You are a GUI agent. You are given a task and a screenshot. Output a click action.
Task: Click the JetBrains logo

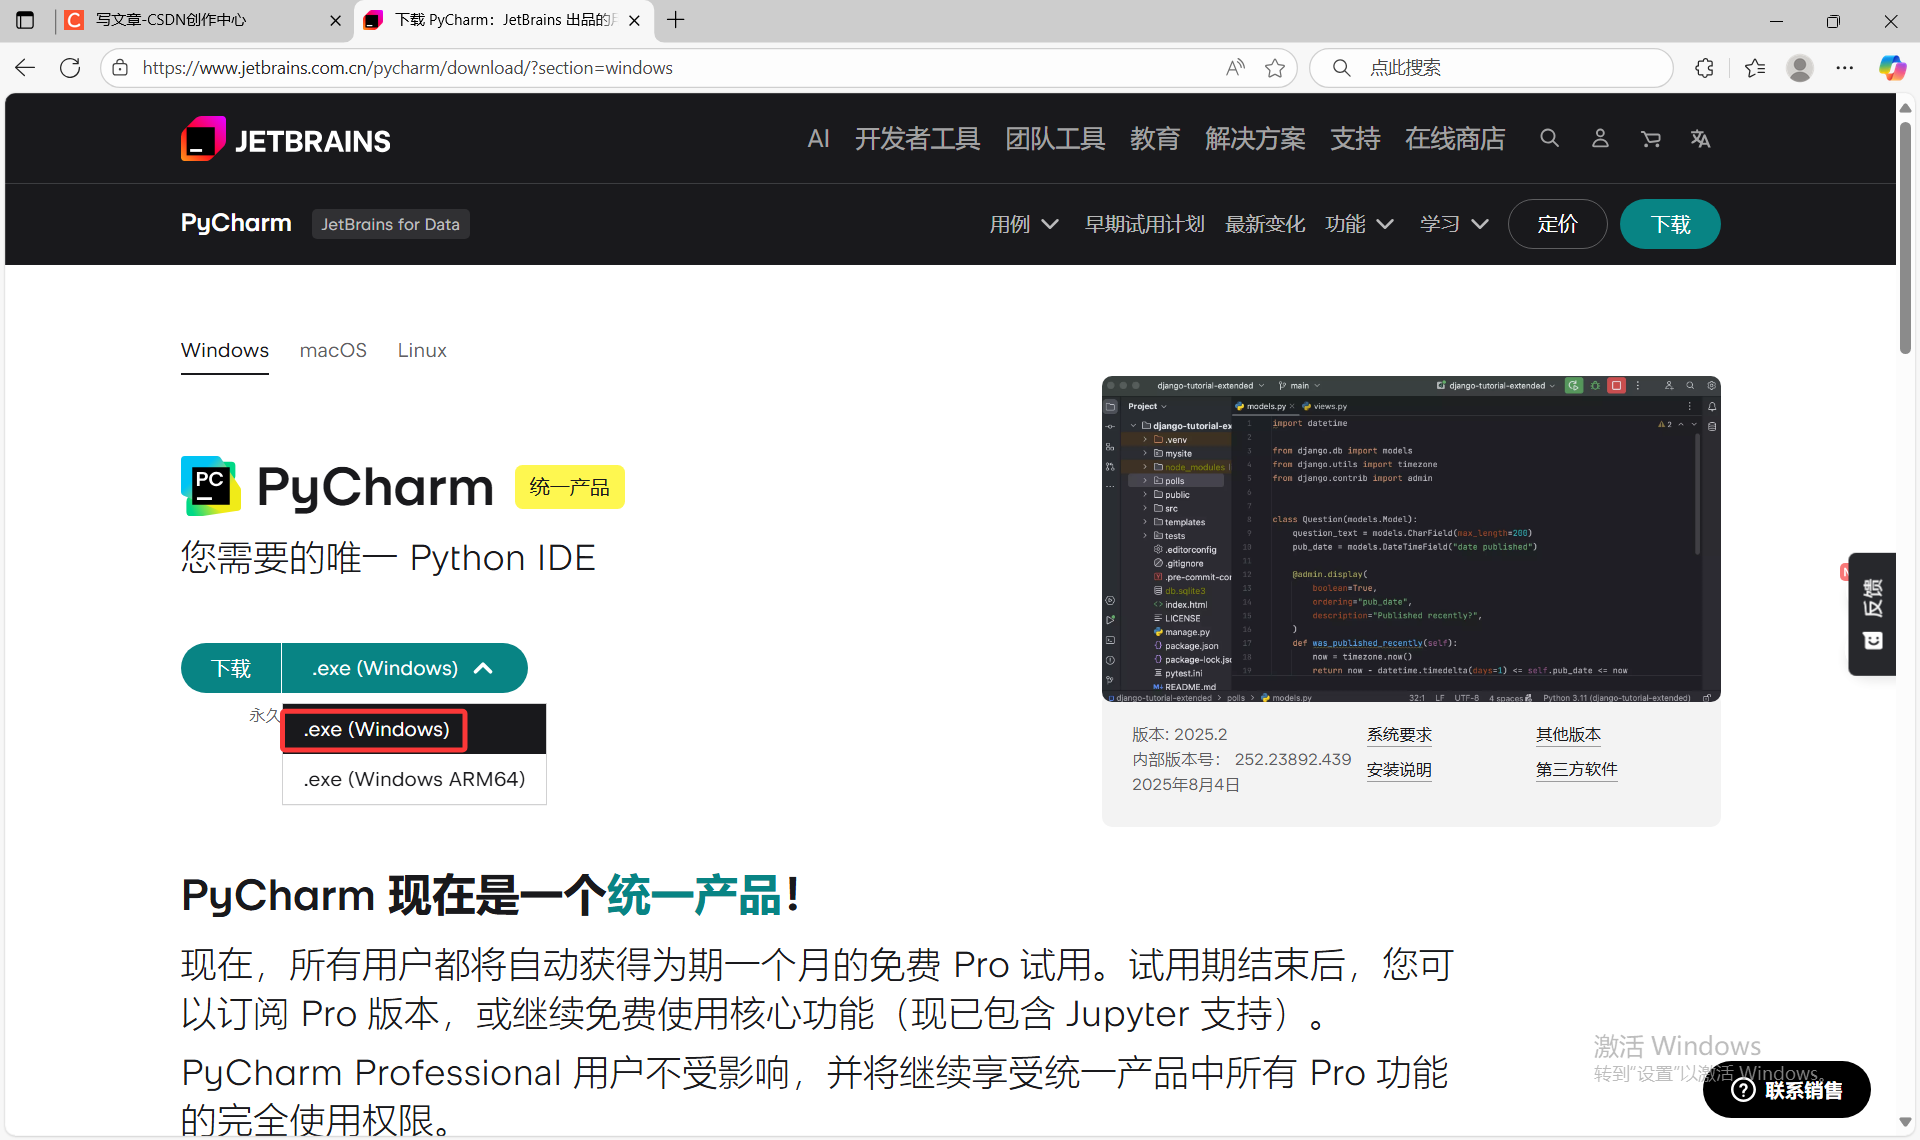pyautogui.click(x=284, y=139)
